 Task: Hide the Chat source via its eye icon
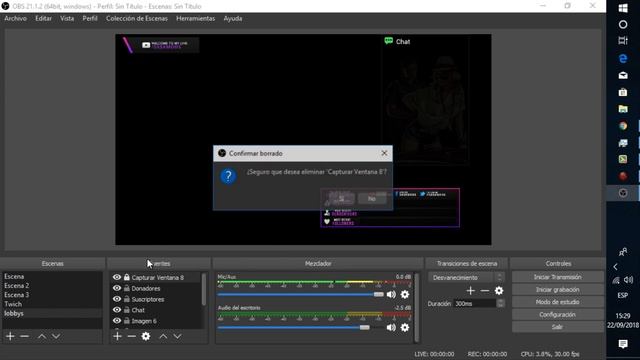pyautogui.click(x=117, y=310)
